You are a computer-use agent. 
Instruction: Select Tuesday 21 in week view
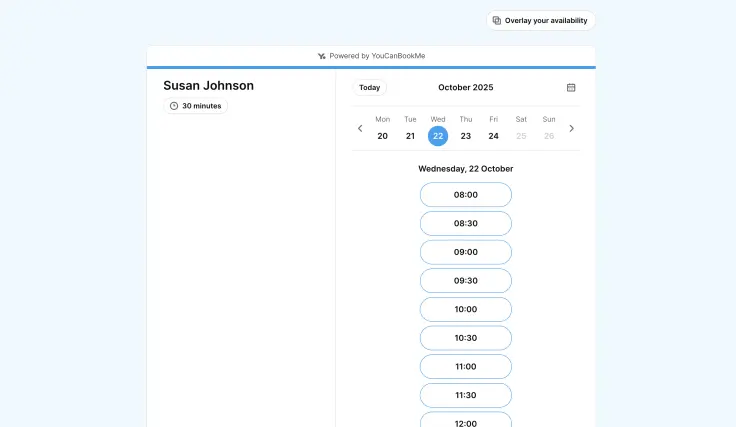point(410,136)
